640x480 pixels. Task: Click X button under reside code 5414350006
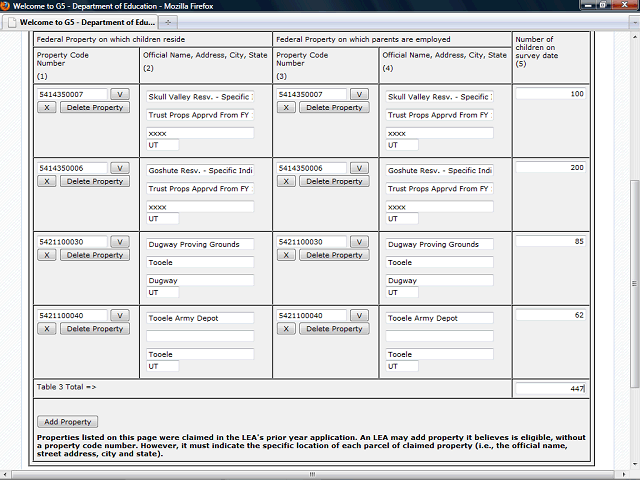[x=47, y=181]
